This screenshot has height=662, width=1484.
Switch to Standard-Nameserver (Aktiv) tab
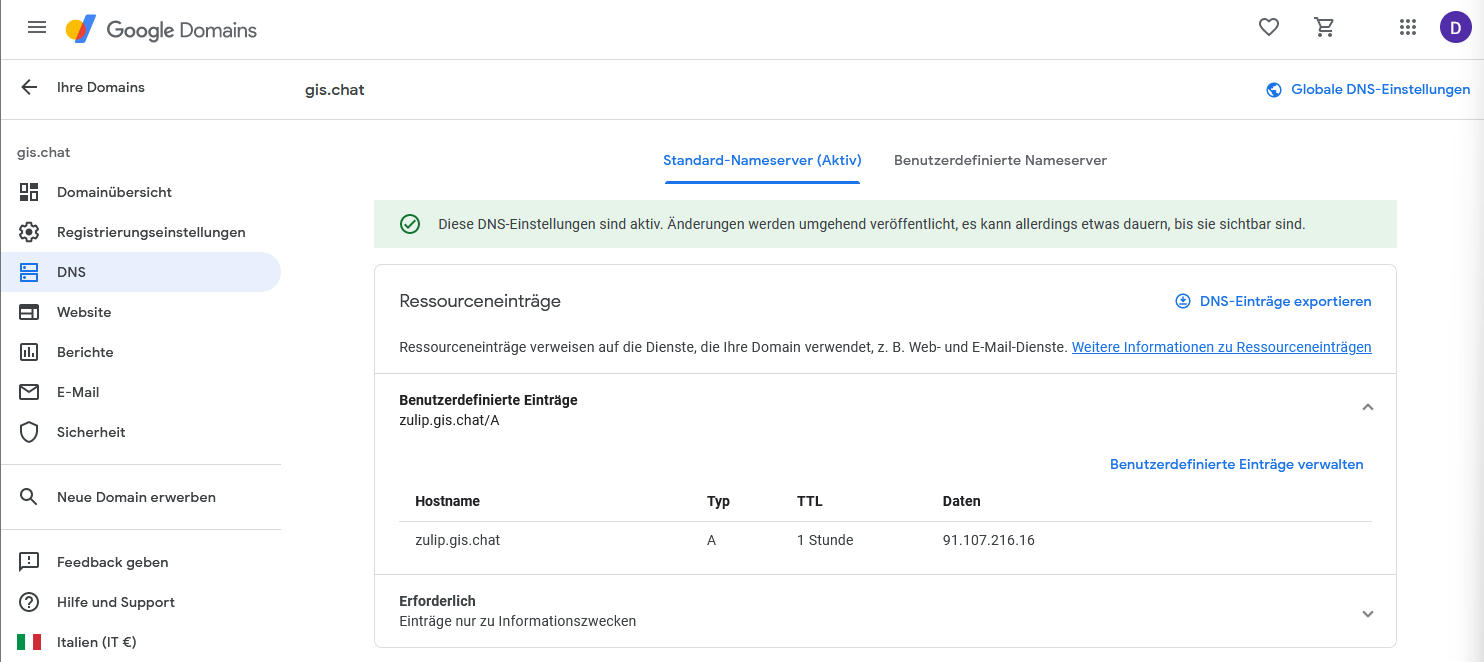tap(762, 160)
